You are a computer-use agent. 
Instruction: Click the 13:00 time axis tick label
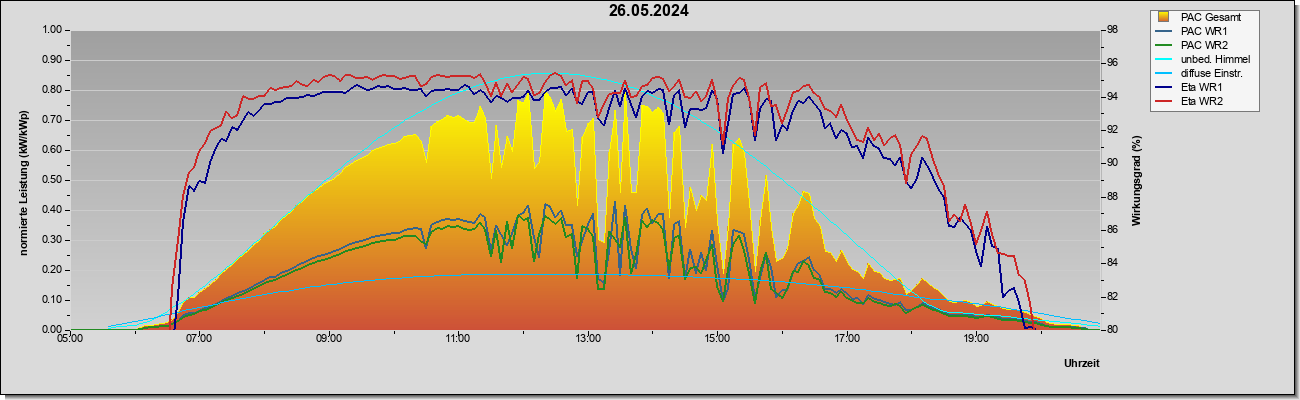[588, 339]
